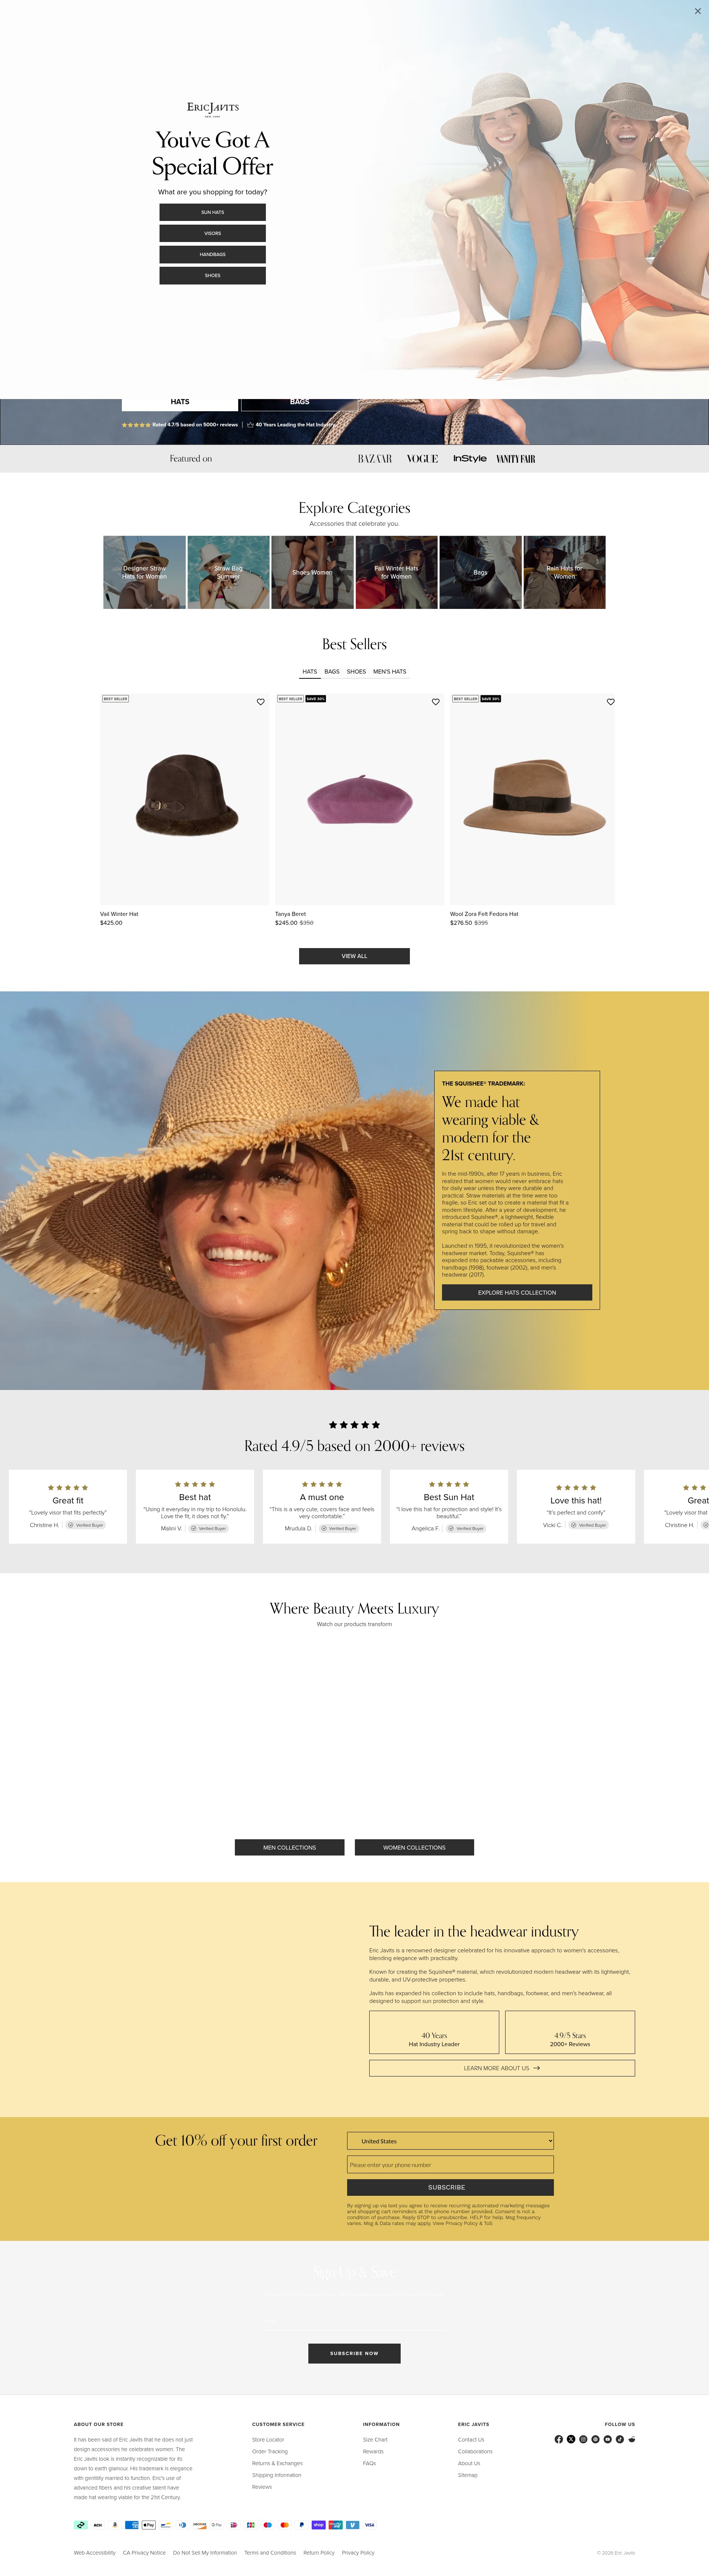The image size is (709, 2576).
Task: Click the Shop Pay payment icon
Action: pos(319,2525)
